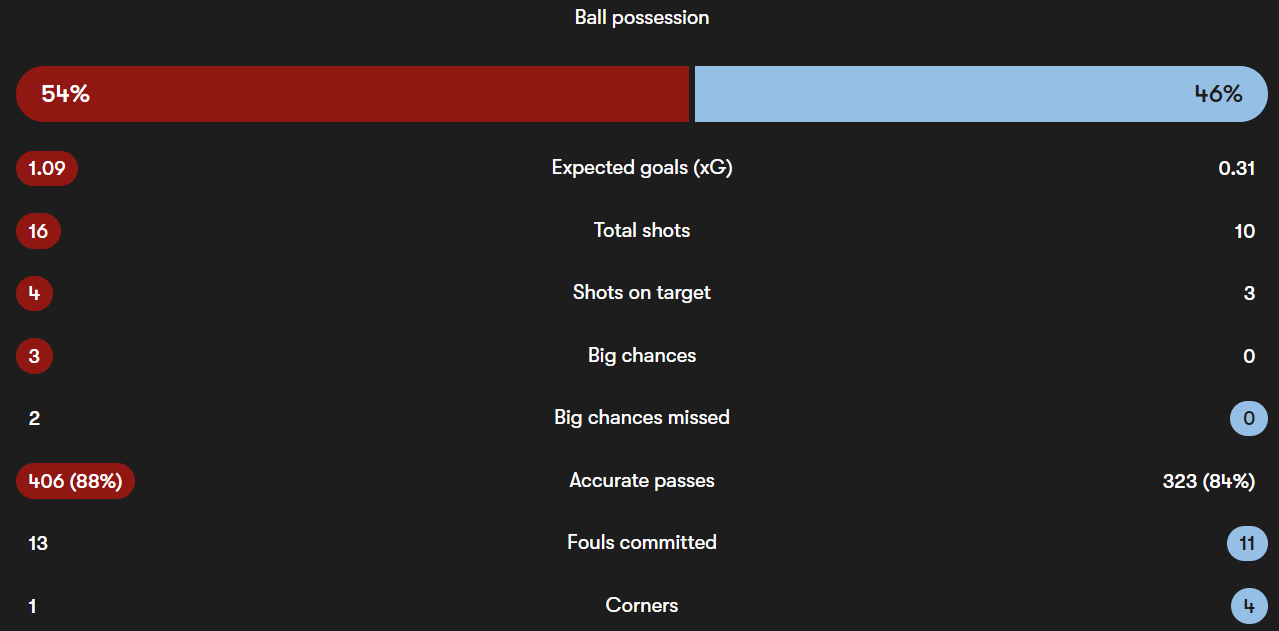
Task: Select the Corners label
Action: 642,605
